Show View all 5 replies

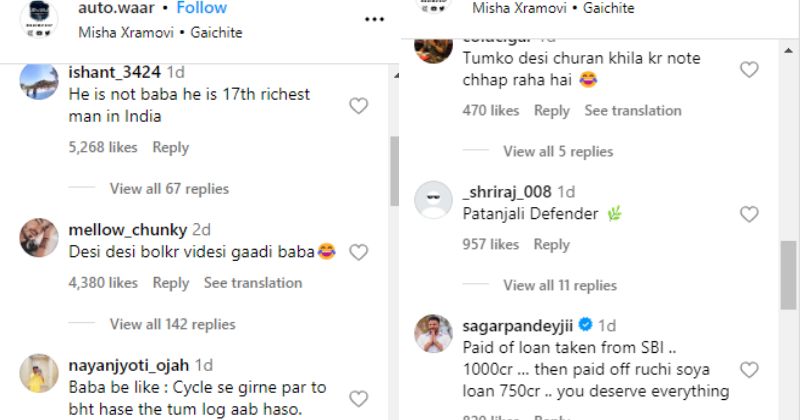coord(558,151)
